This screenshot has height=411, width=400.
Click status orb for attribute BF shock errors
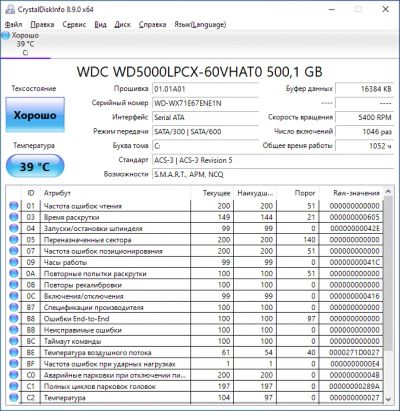(x=14, y=364)
